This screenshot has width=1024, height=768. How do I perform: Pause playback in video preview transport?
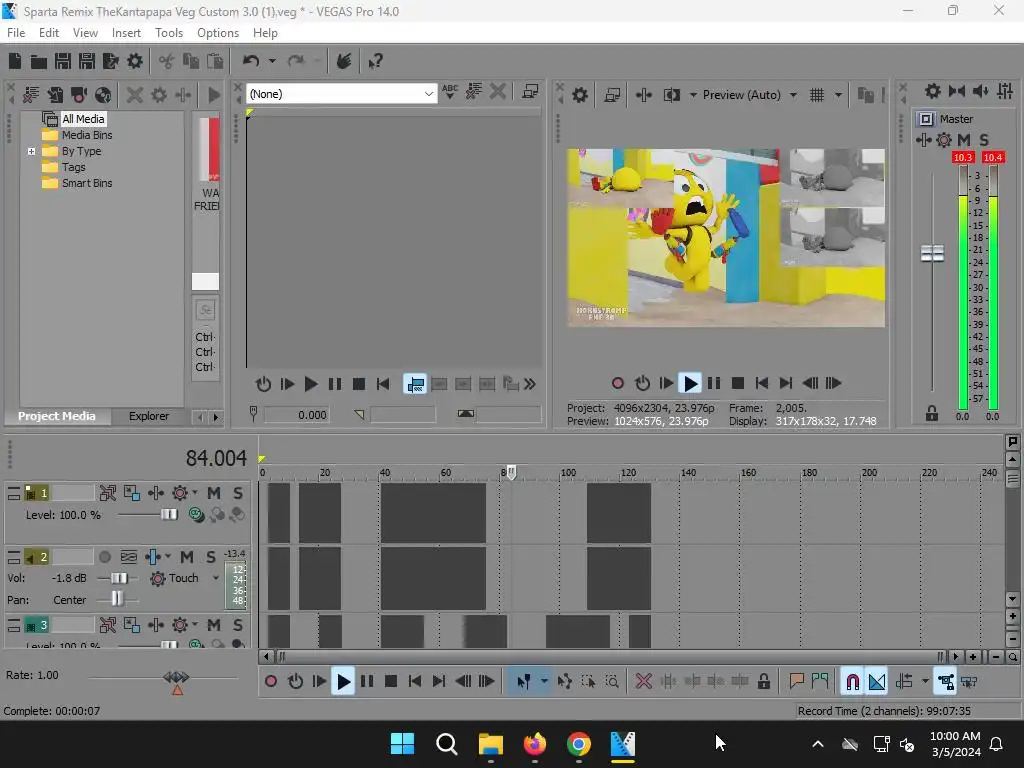point(714,383)
